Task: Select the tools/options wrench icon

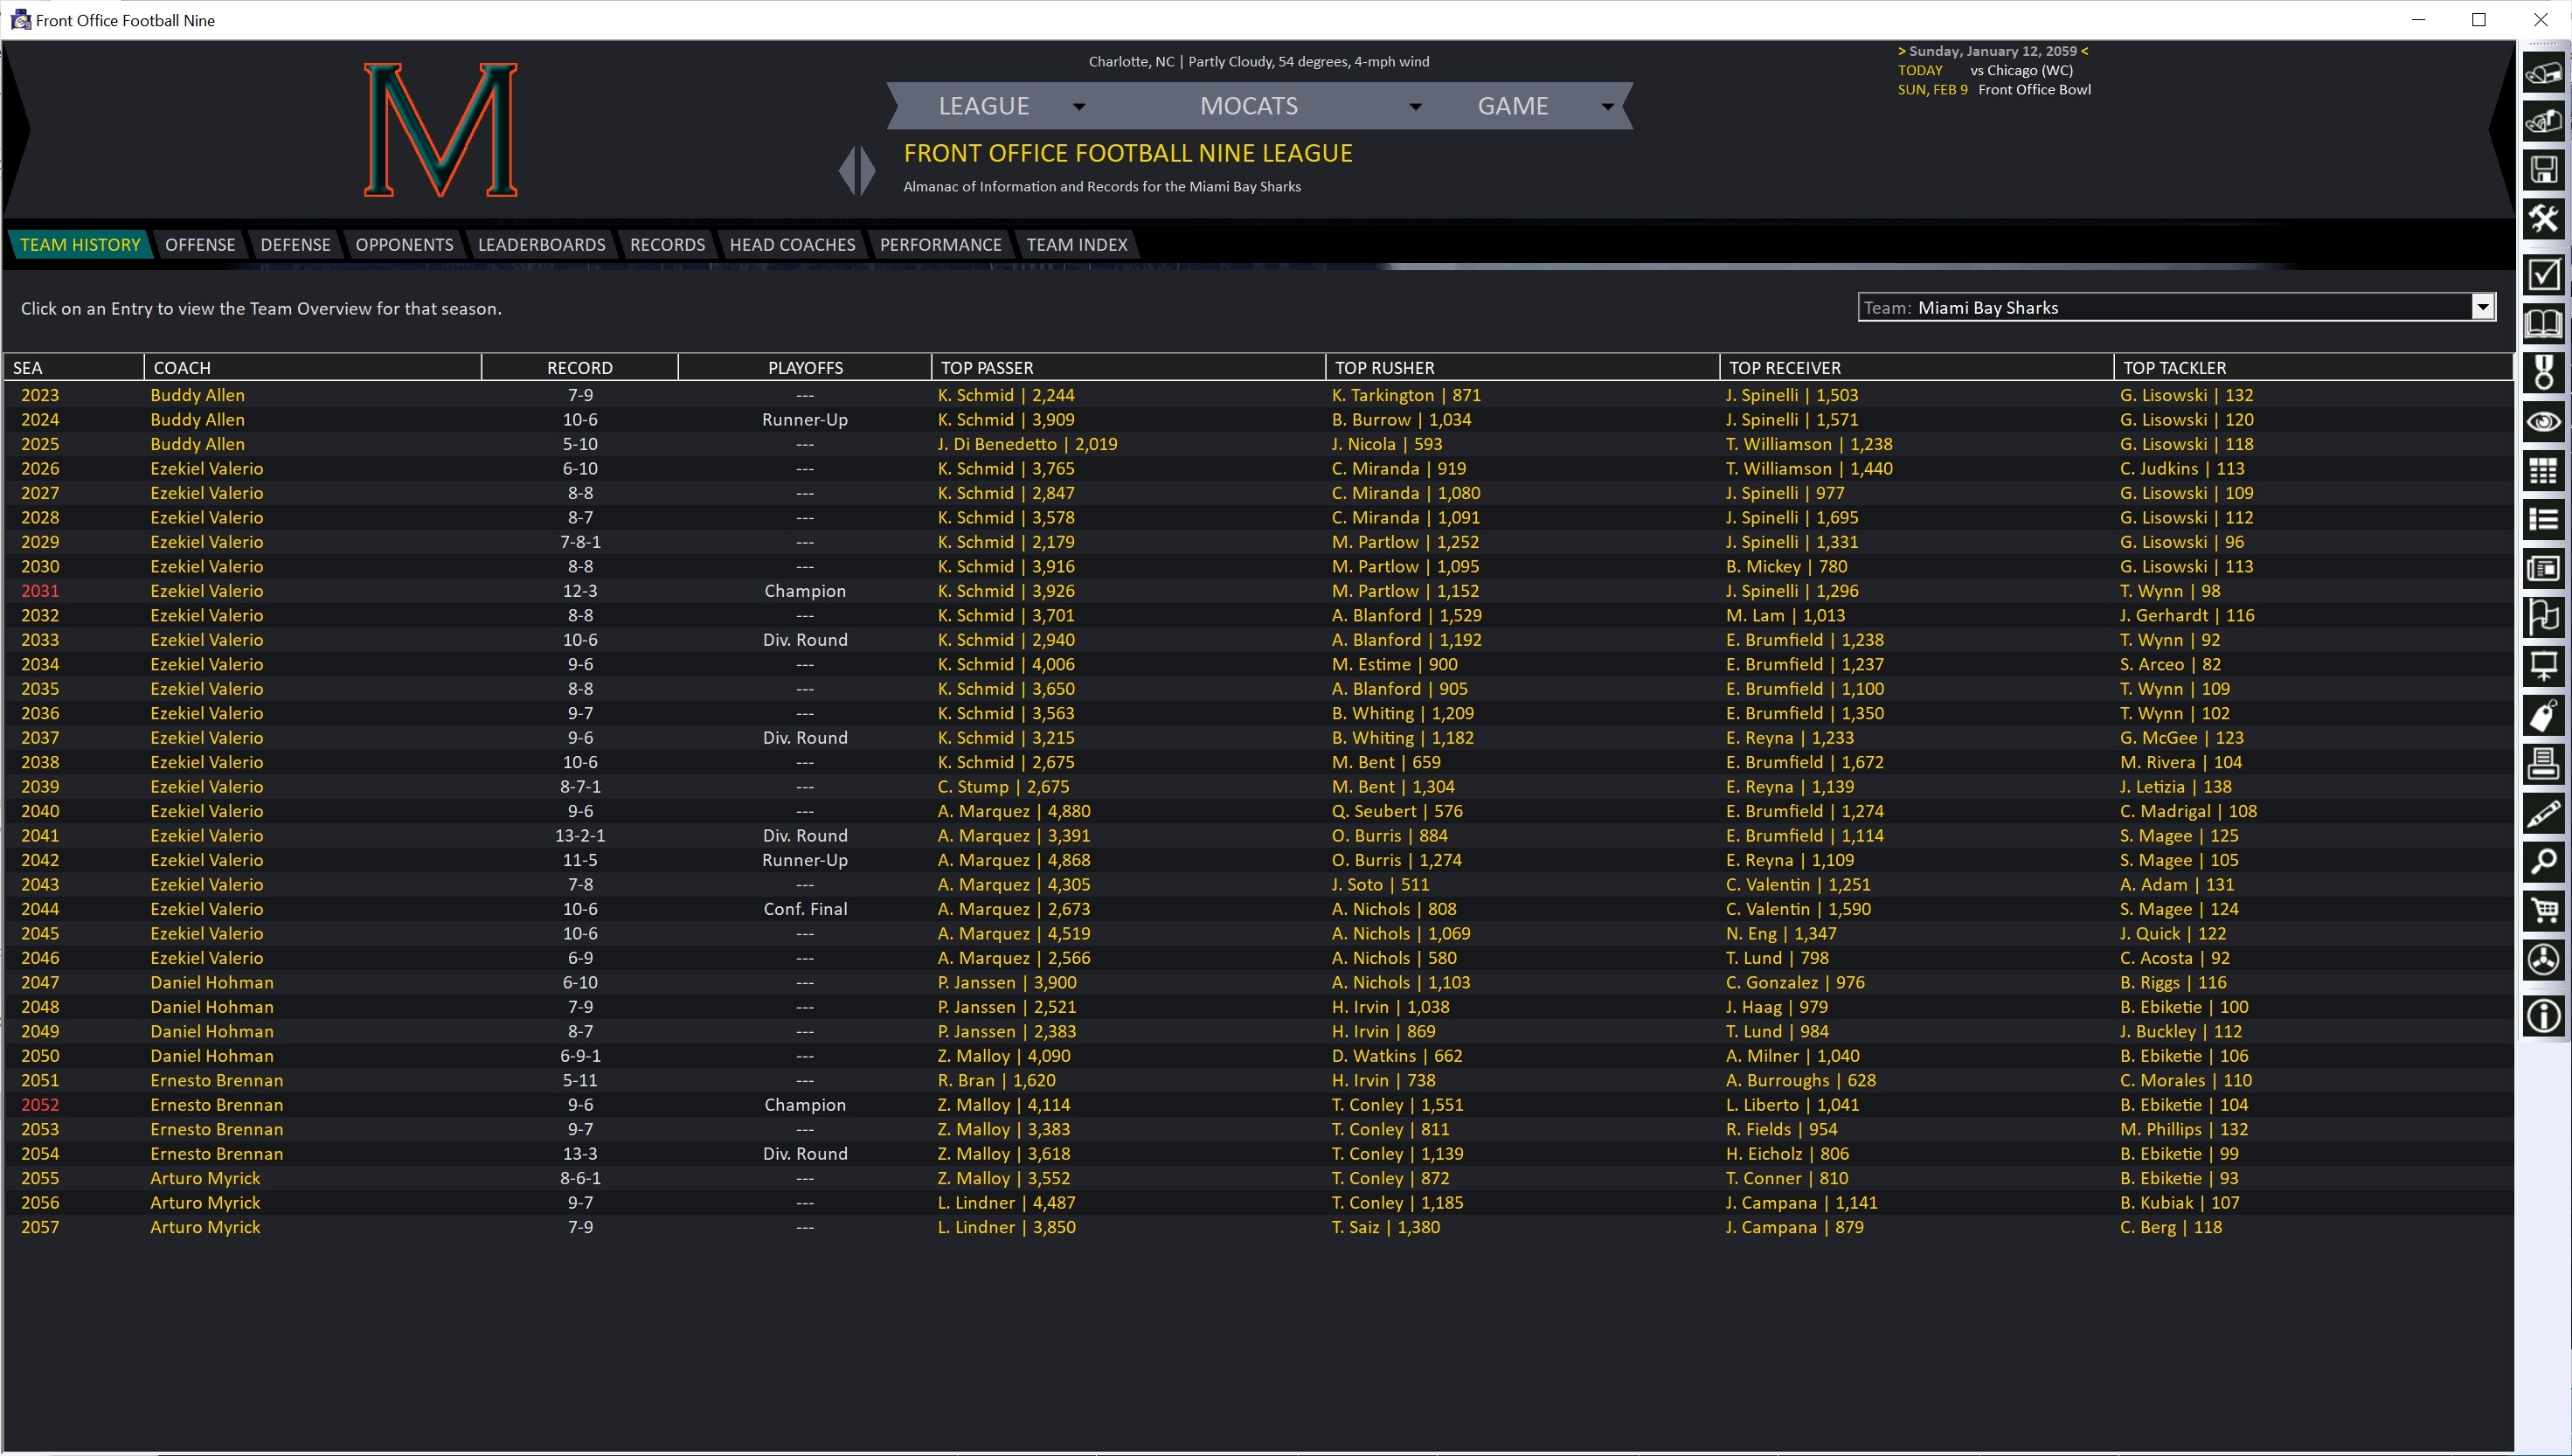Action: click(2545, 218)
